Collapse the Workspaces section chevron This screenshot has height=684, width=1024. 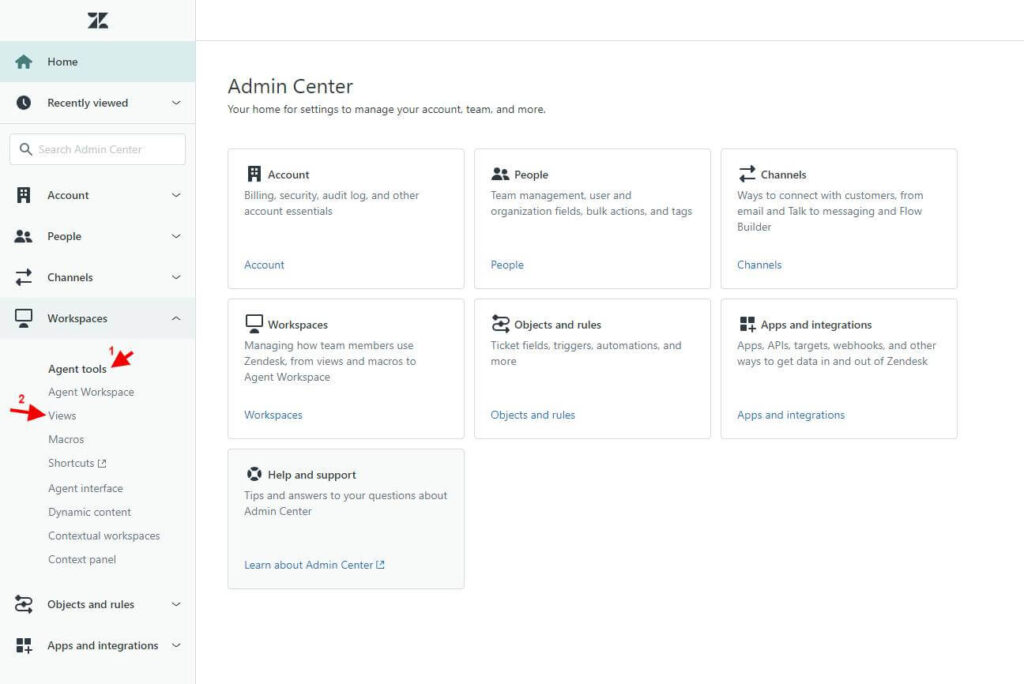coord(176,318)
